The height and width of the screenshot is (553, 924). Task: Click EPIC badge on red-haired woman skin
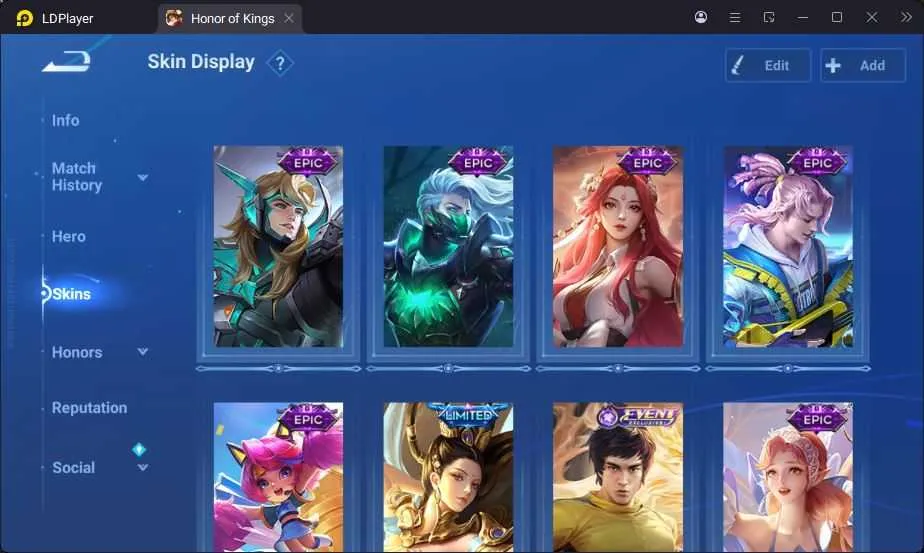click(648, 162)
